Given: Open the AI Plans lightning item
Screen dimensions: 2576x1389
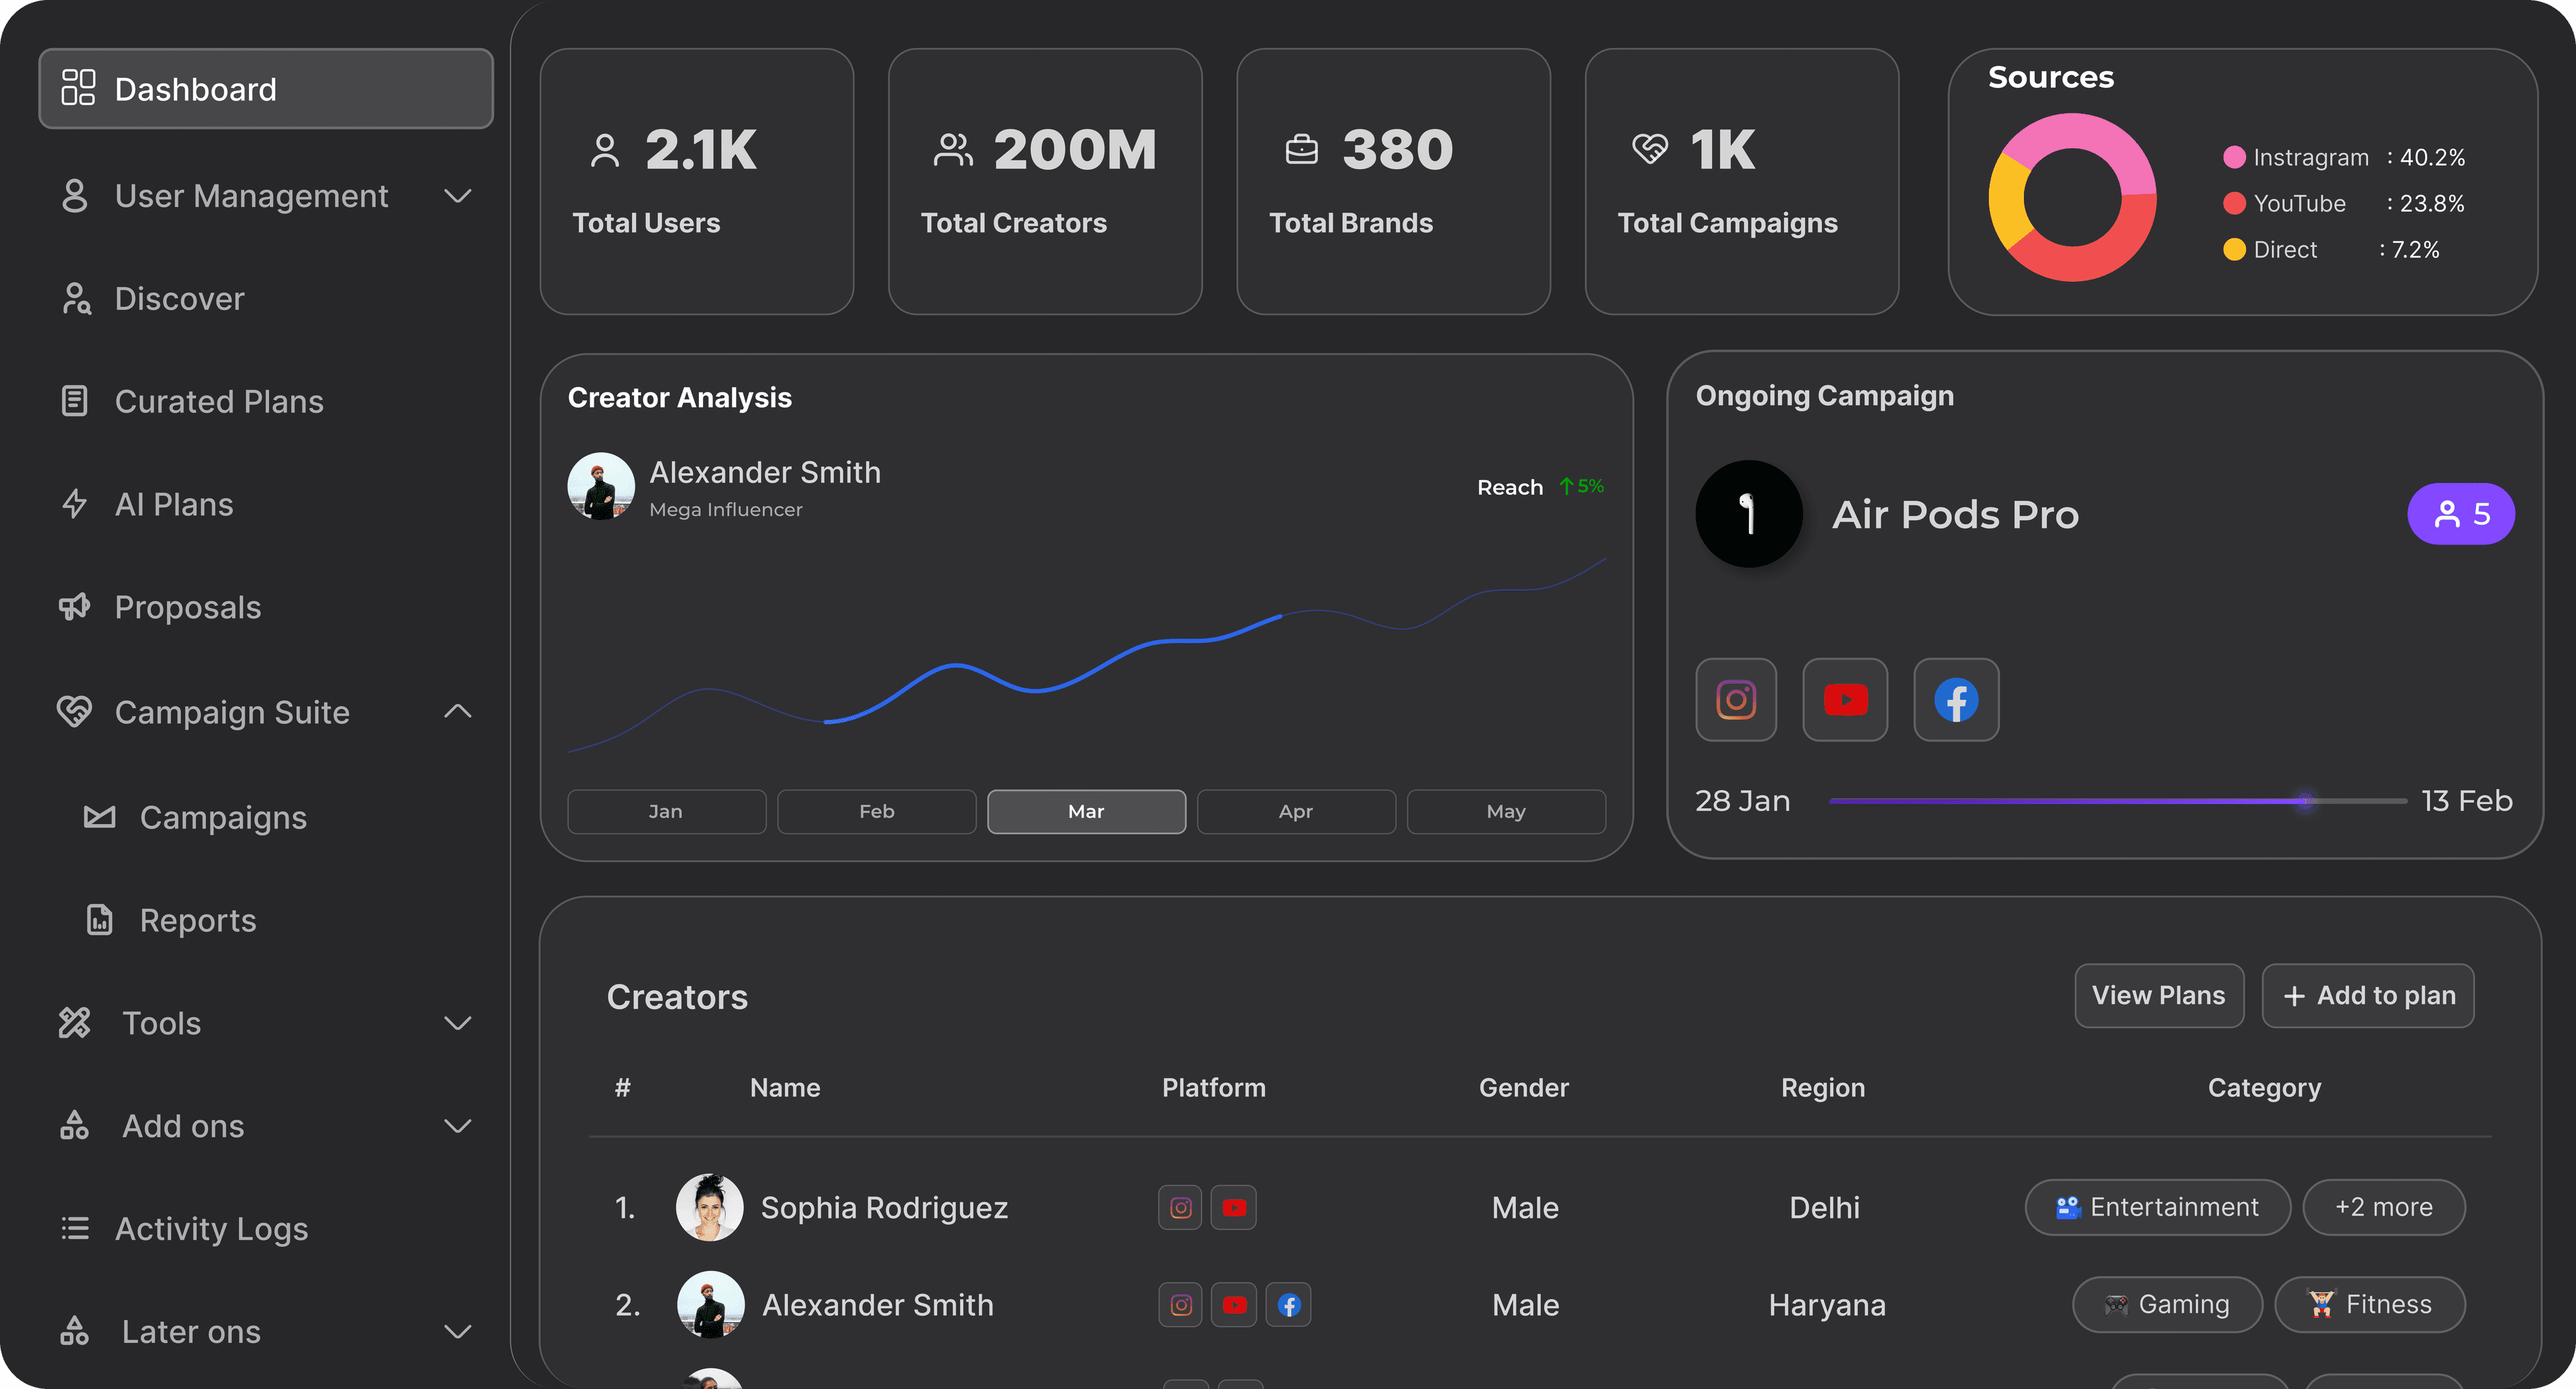Looking at the screenshot, I should (173, 504).
